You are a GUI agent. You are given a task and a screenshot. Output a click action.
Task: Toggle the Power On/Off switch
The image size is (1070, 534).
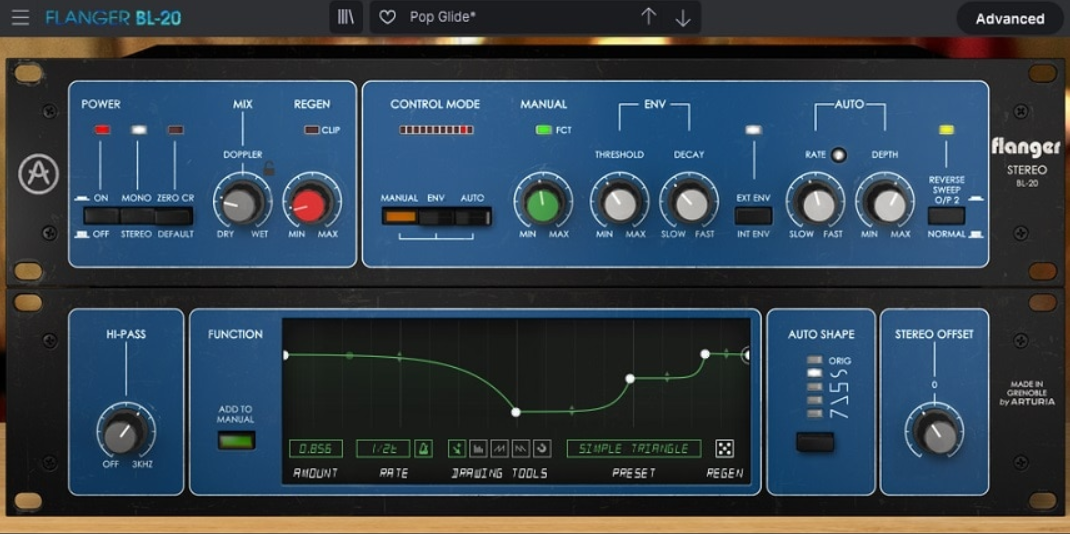click(101, 216)
